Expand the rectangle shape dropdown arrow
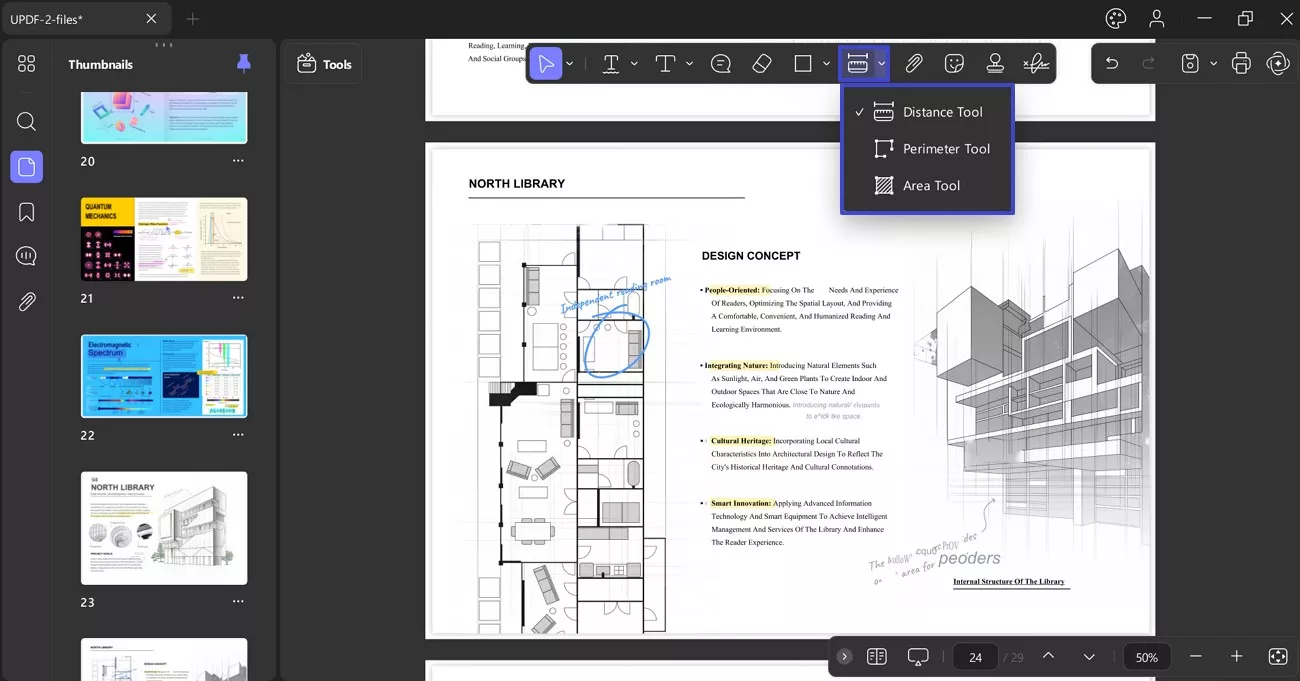 pos(826,64)
